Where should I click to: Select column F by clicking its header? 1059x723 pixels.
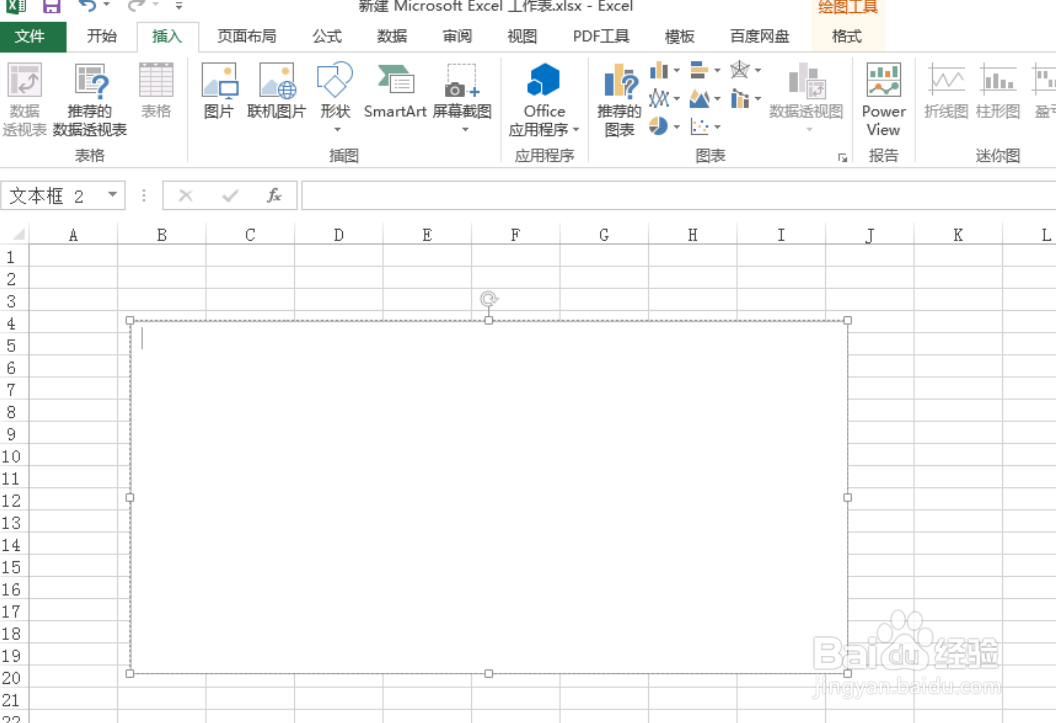pyautogui.click(x=515, y=234)
